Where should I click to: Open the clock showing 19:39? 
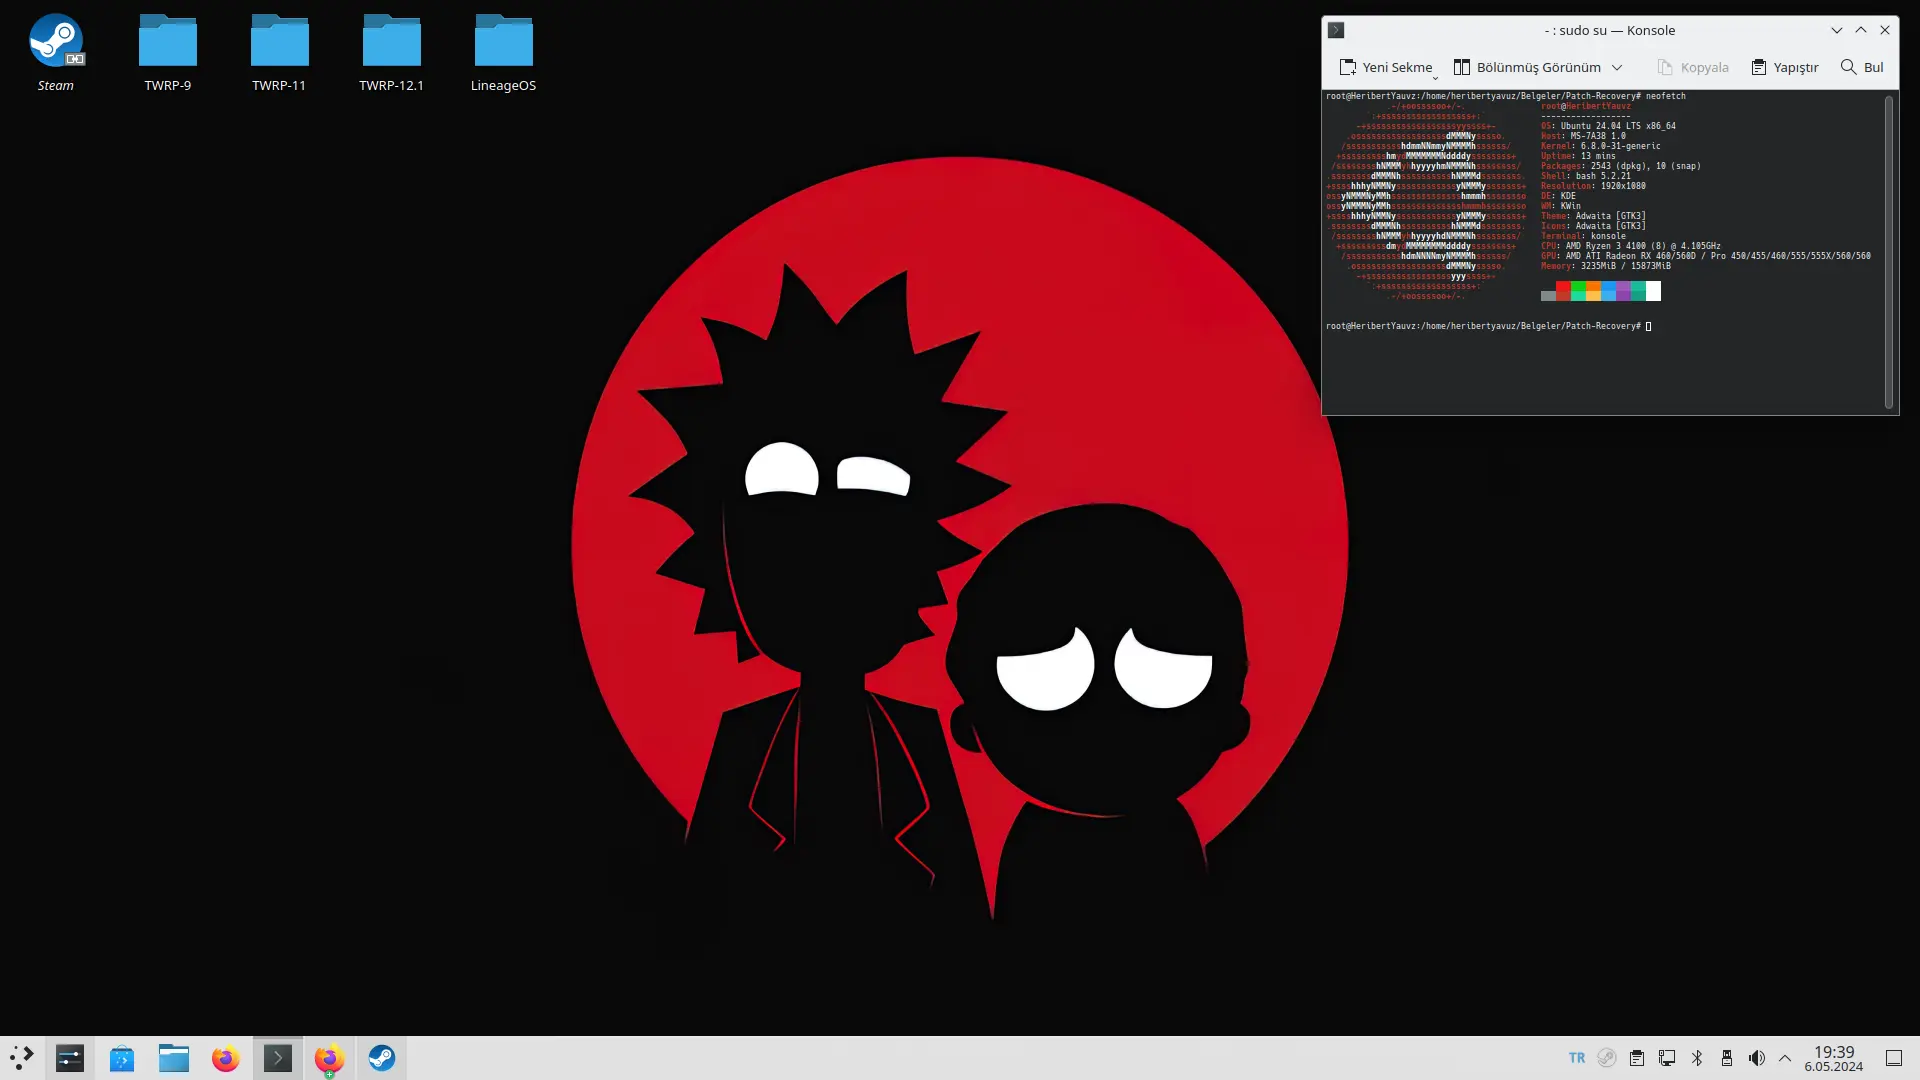point(1834,1058)
